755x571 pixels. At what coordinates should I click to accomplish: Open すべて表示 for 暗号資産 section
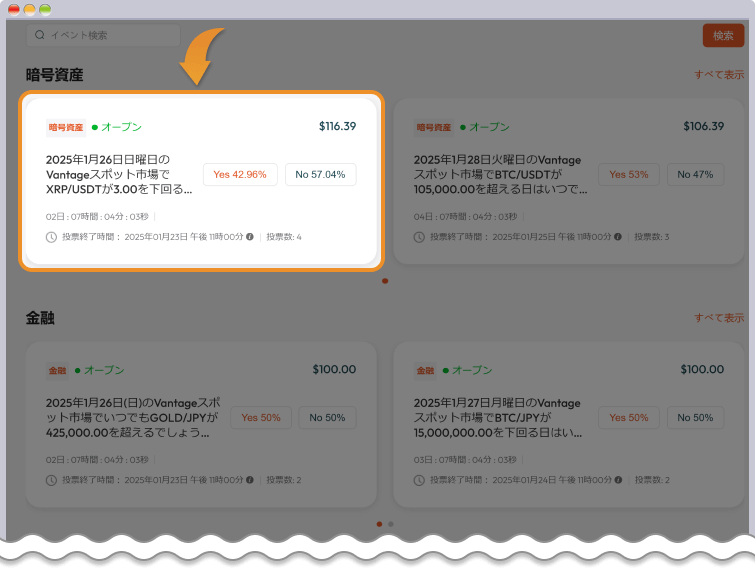point(719,75)
